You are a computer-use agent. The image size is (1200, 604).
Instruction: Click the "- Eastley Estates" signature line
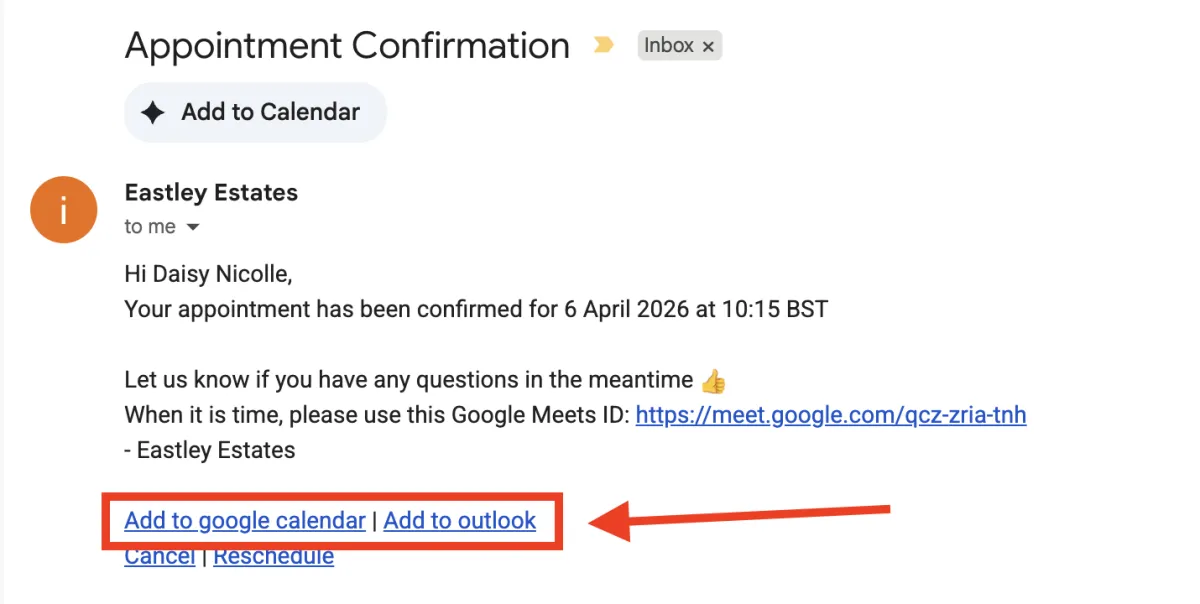point(209,450)
